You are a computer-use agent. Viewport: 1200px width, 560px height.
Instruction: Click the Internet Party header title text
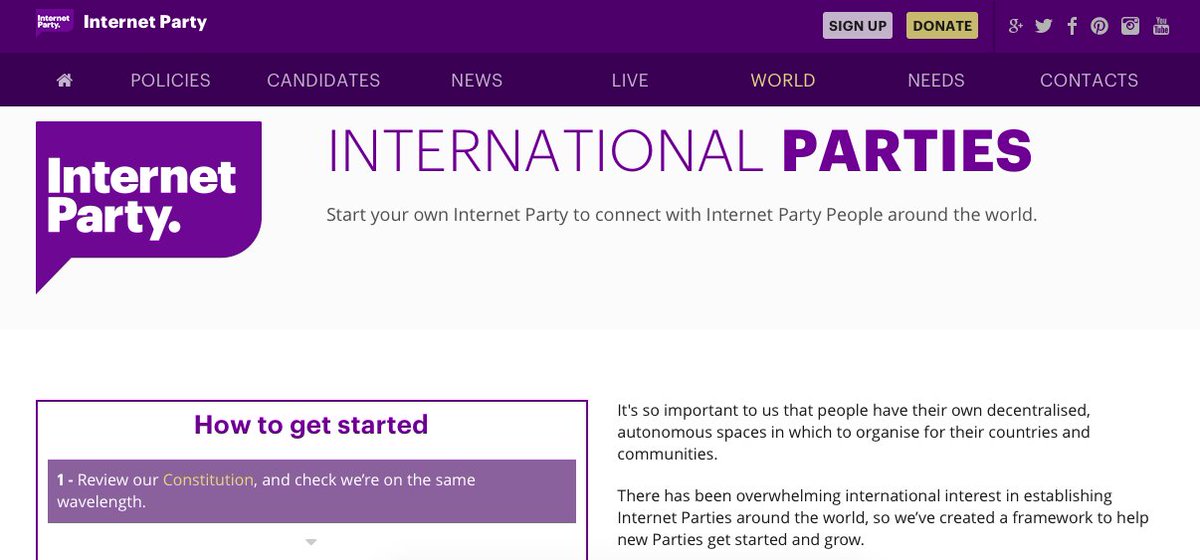tap(145, 22)
